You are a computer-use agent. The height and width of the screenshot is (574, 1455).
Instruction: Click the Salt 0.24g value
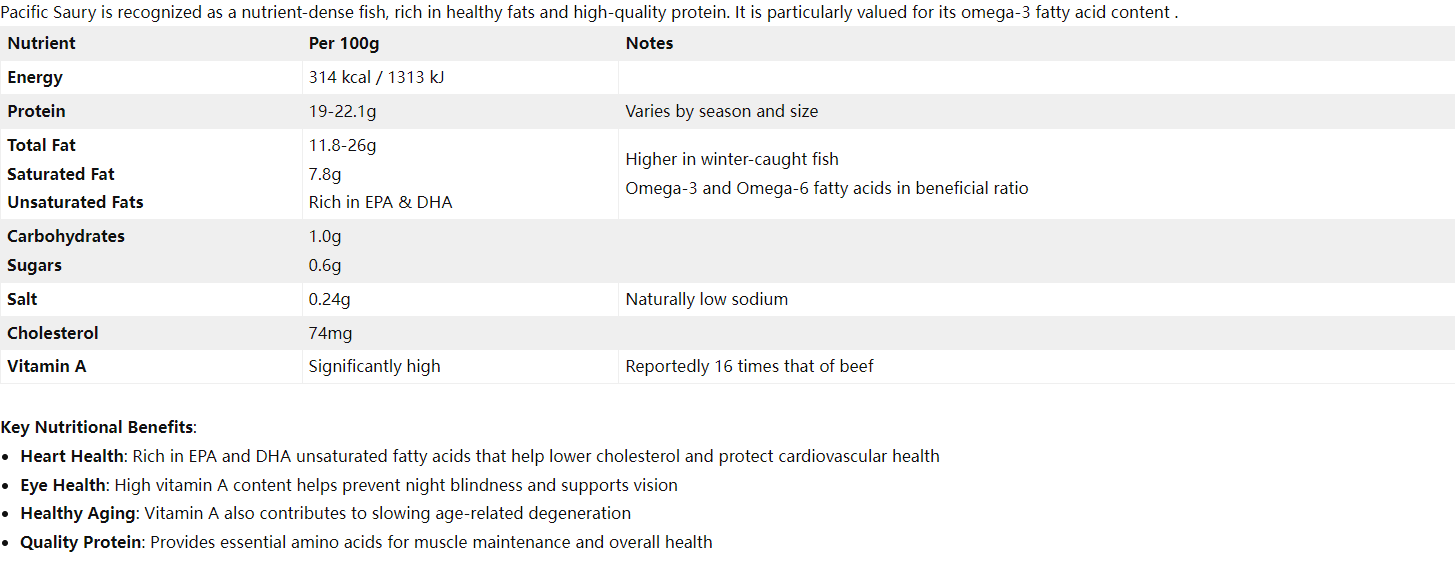[x=330, y=299]
